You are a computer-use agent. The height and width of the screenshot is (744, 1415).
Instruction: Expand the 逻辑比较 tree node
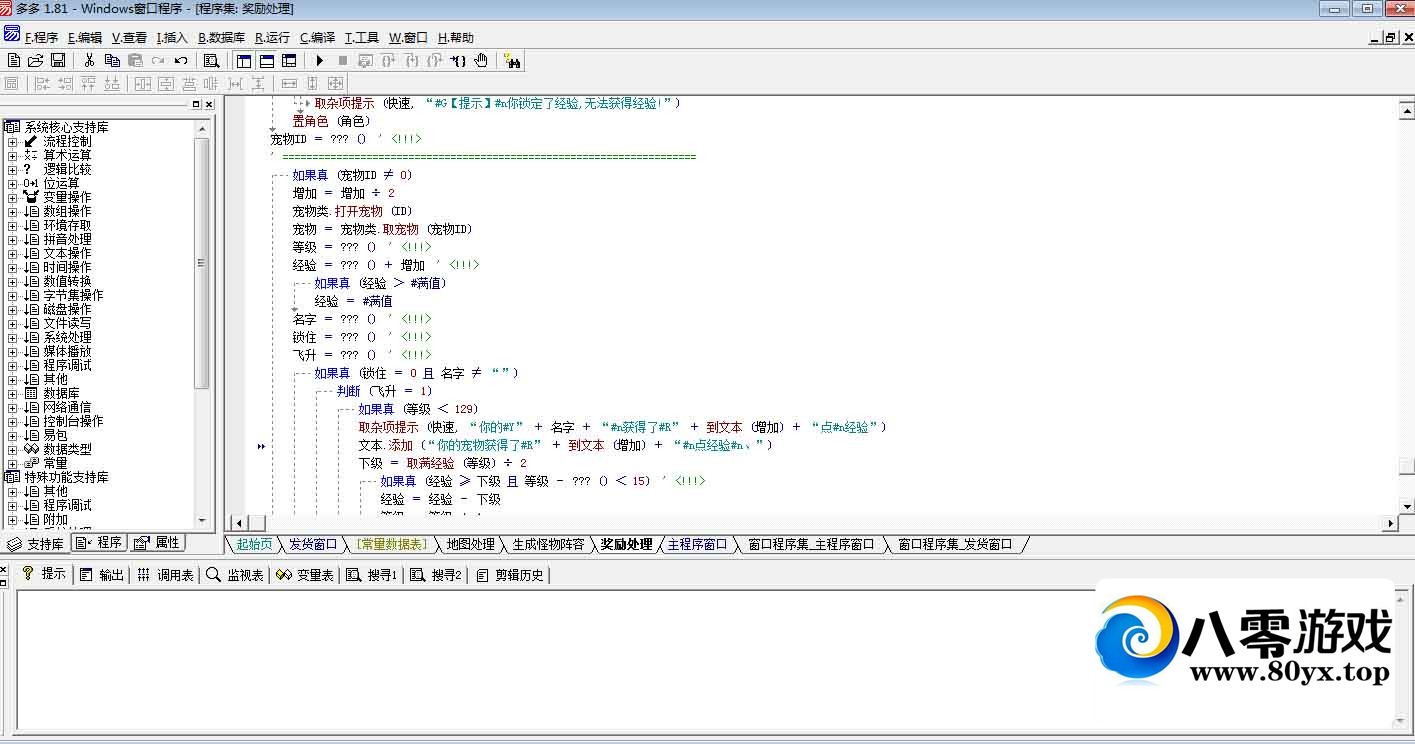[x=12, y=170]
